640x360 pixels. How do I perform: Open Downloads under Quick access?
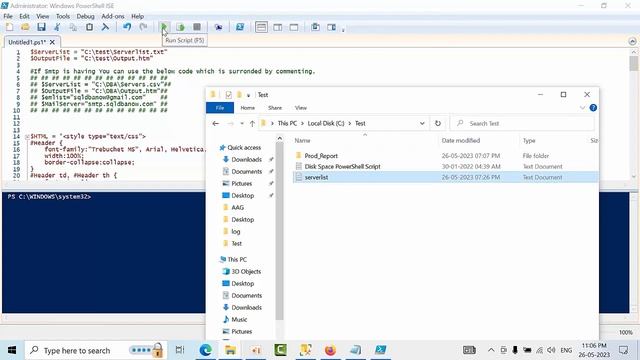pos(247,160)
